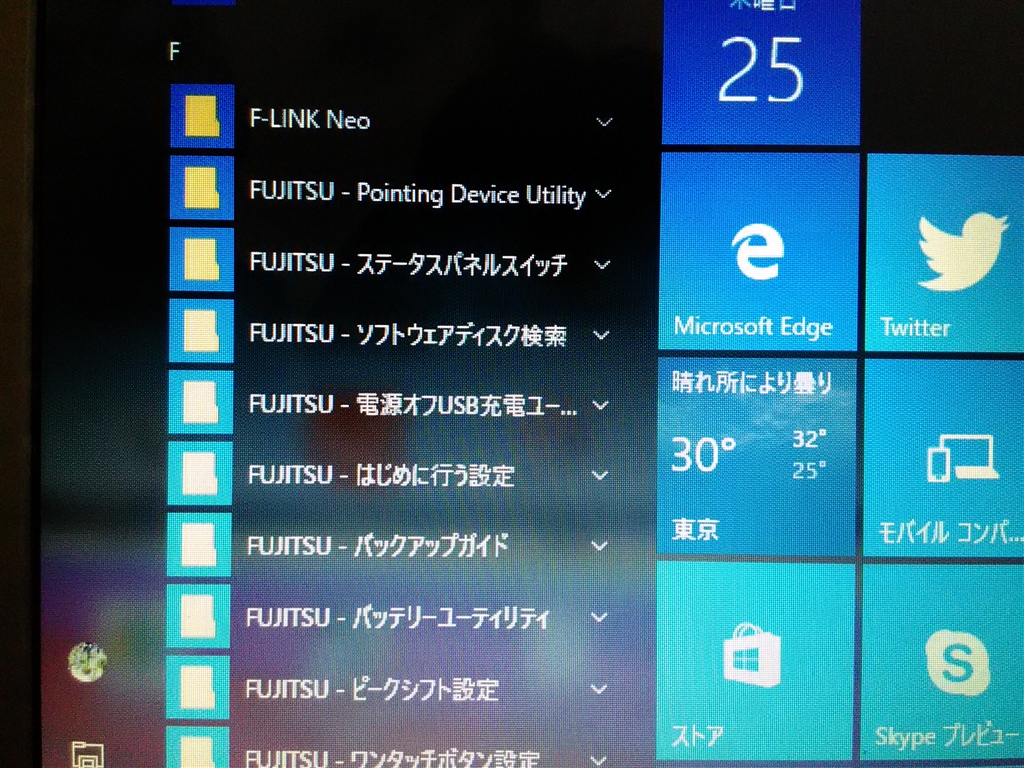Expand the Pointing Device Utility chevron

[x=604, y=193]
